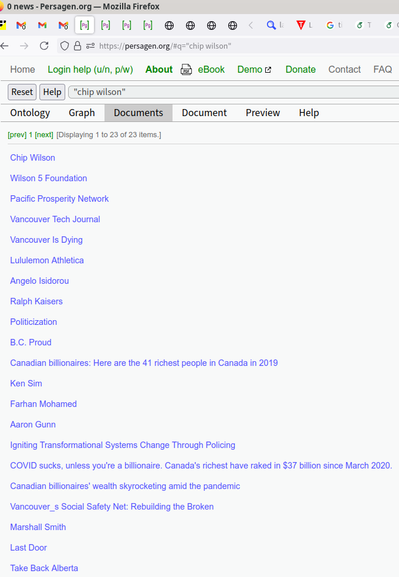Image resolution: width=399 pixels, height=577 pixels.
Task: Switch to the Graph tab
Action: tap(82, 113)
